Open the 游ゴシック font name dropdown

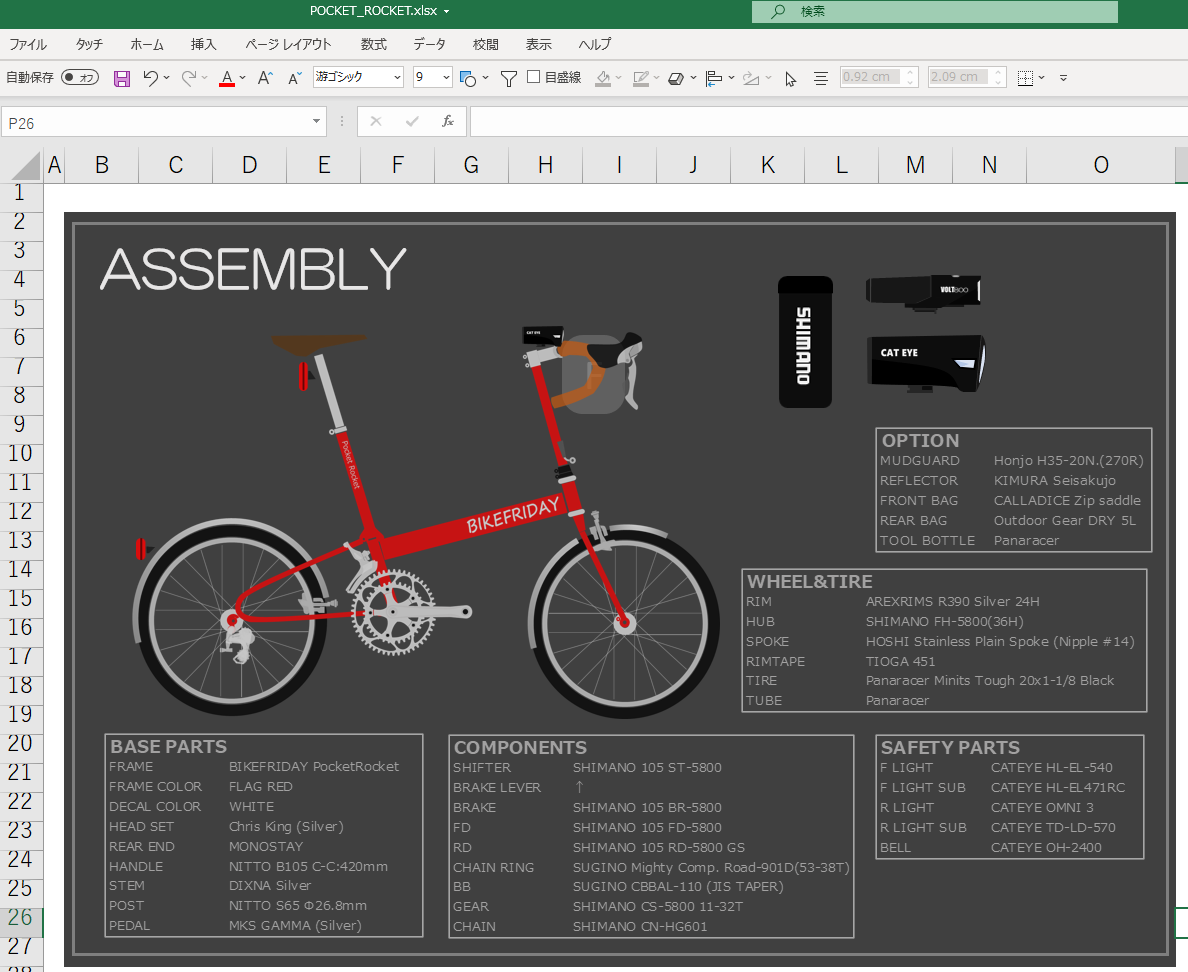point(397,77)
